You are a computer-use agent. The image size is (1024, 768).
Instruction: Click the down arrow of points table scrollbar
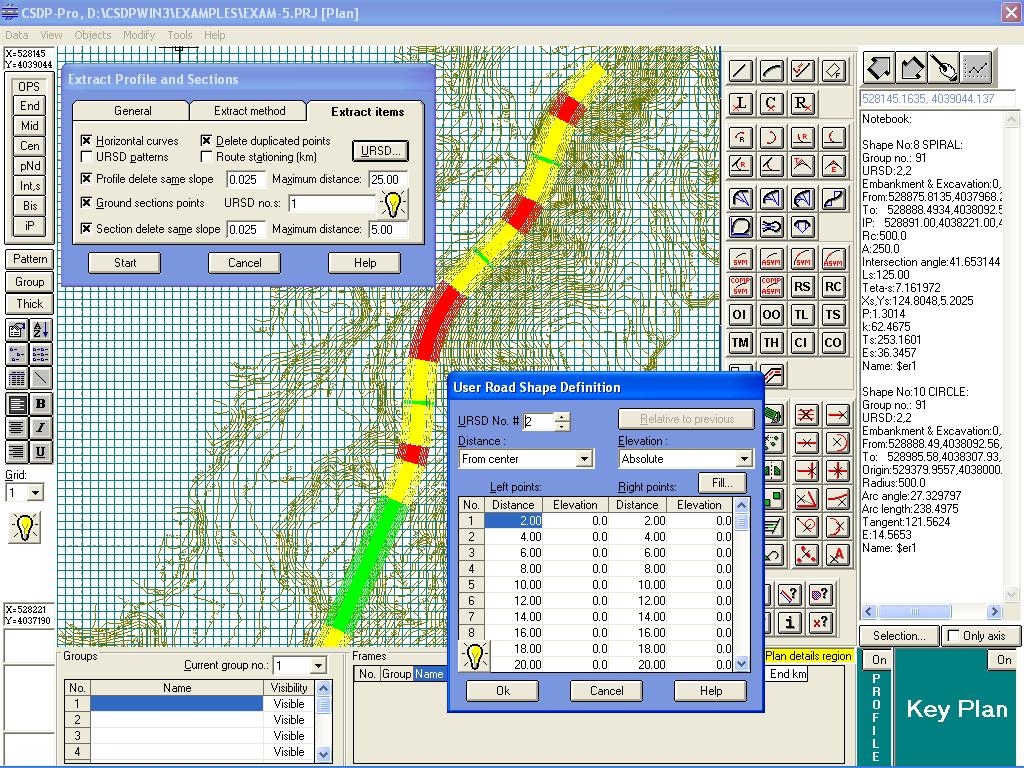pos(741,664)
